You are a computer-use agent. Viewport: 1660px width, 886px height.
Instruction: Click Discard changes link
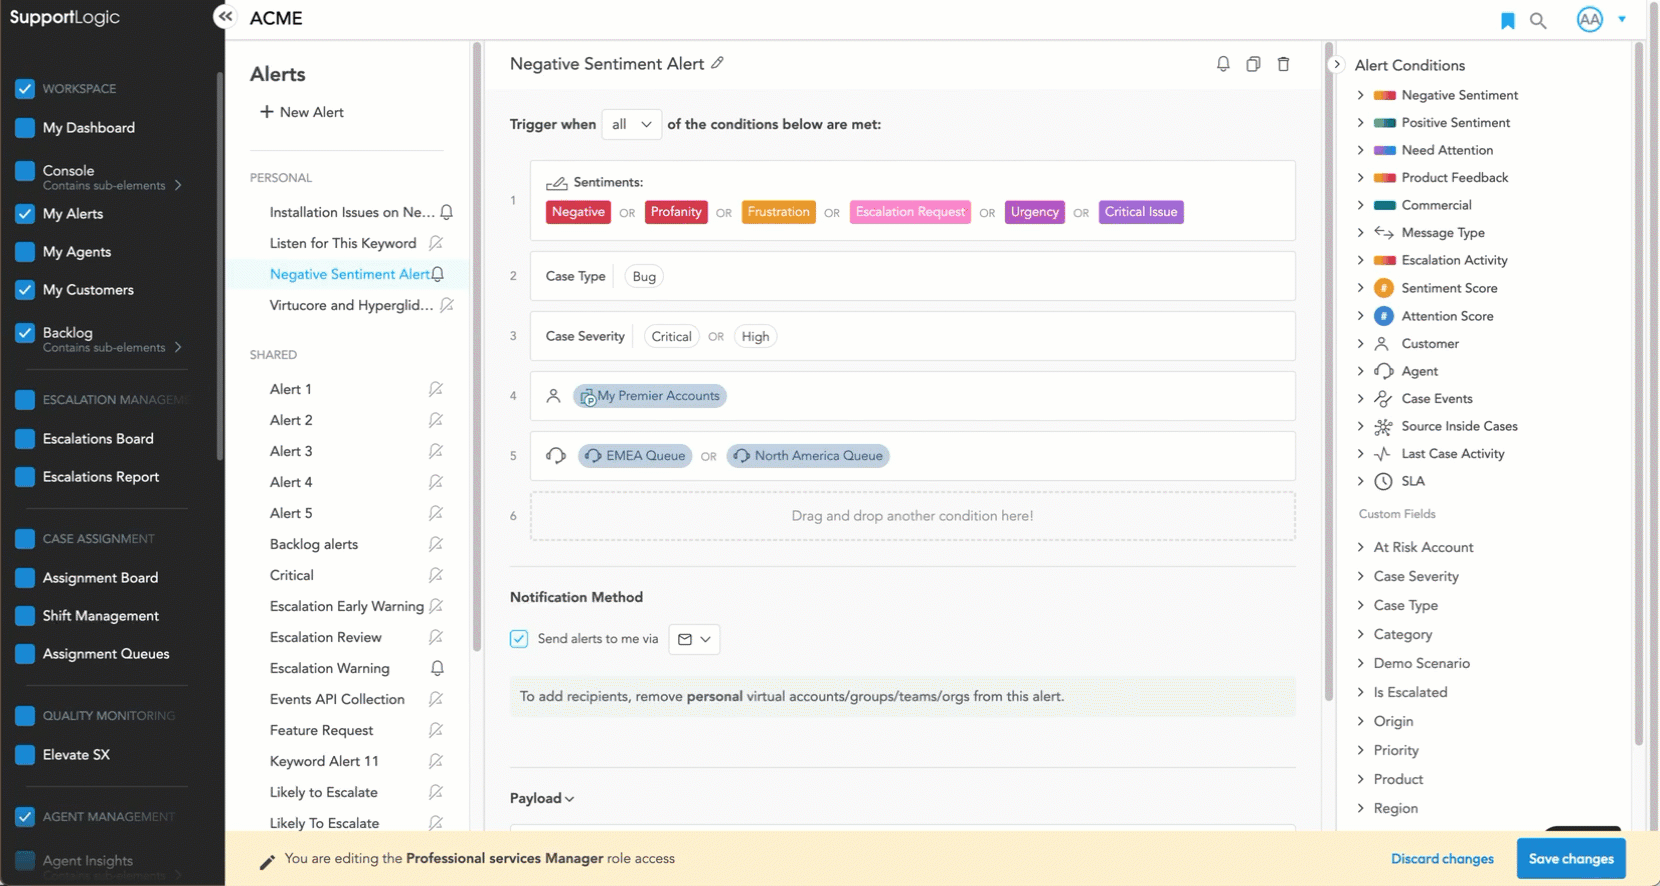1442,859
